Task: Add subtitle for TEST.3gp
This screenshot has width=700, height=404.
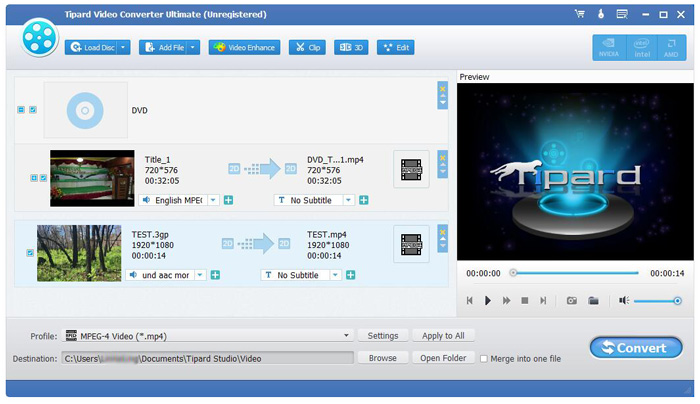Action: pos(350,275)
